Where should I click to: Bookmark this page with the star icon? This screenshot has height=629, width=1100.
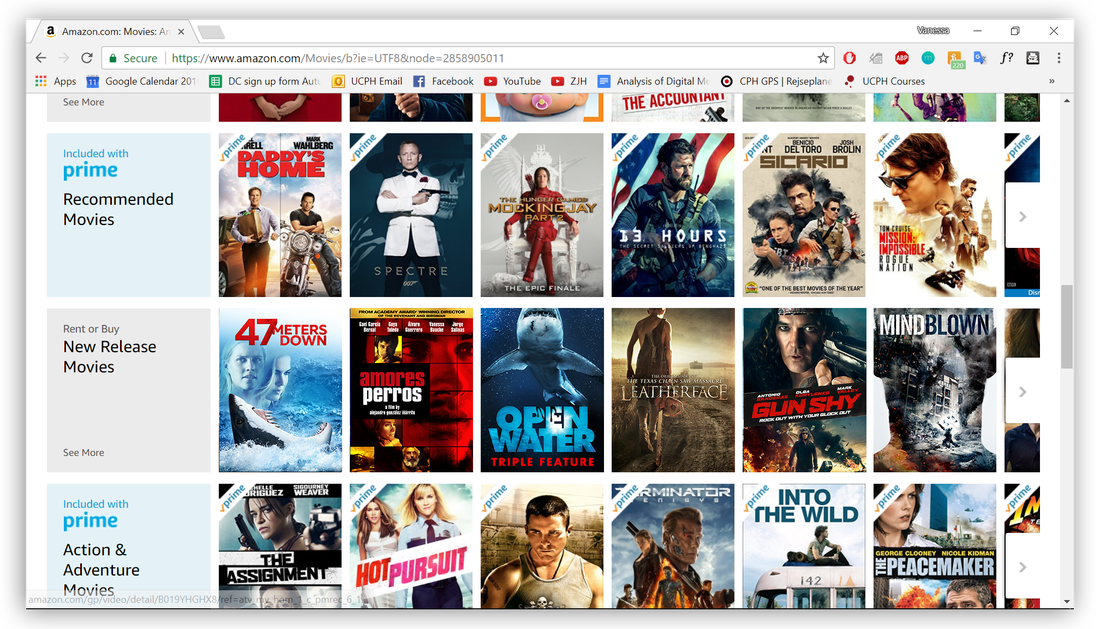[823, 58]
